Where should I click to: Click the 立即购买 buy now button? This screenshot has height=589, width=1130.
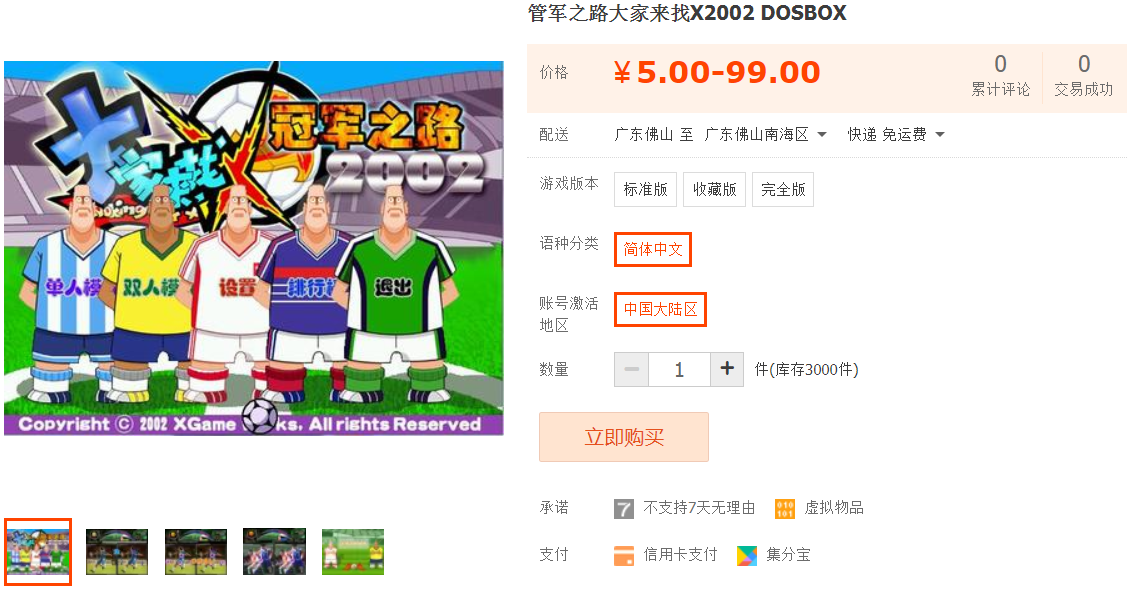pos(624,437)
